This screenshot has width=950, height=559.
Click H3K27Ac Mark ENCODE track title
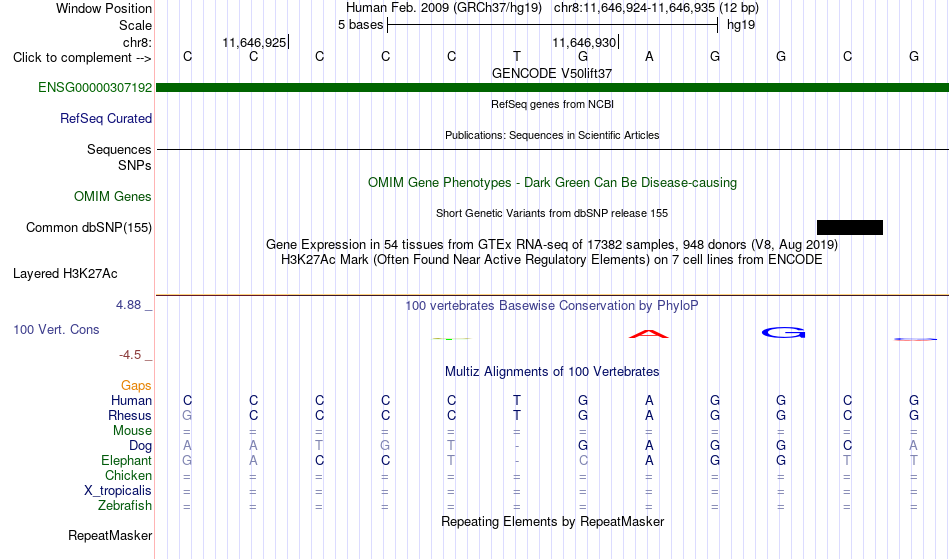[x=552, y=260]
